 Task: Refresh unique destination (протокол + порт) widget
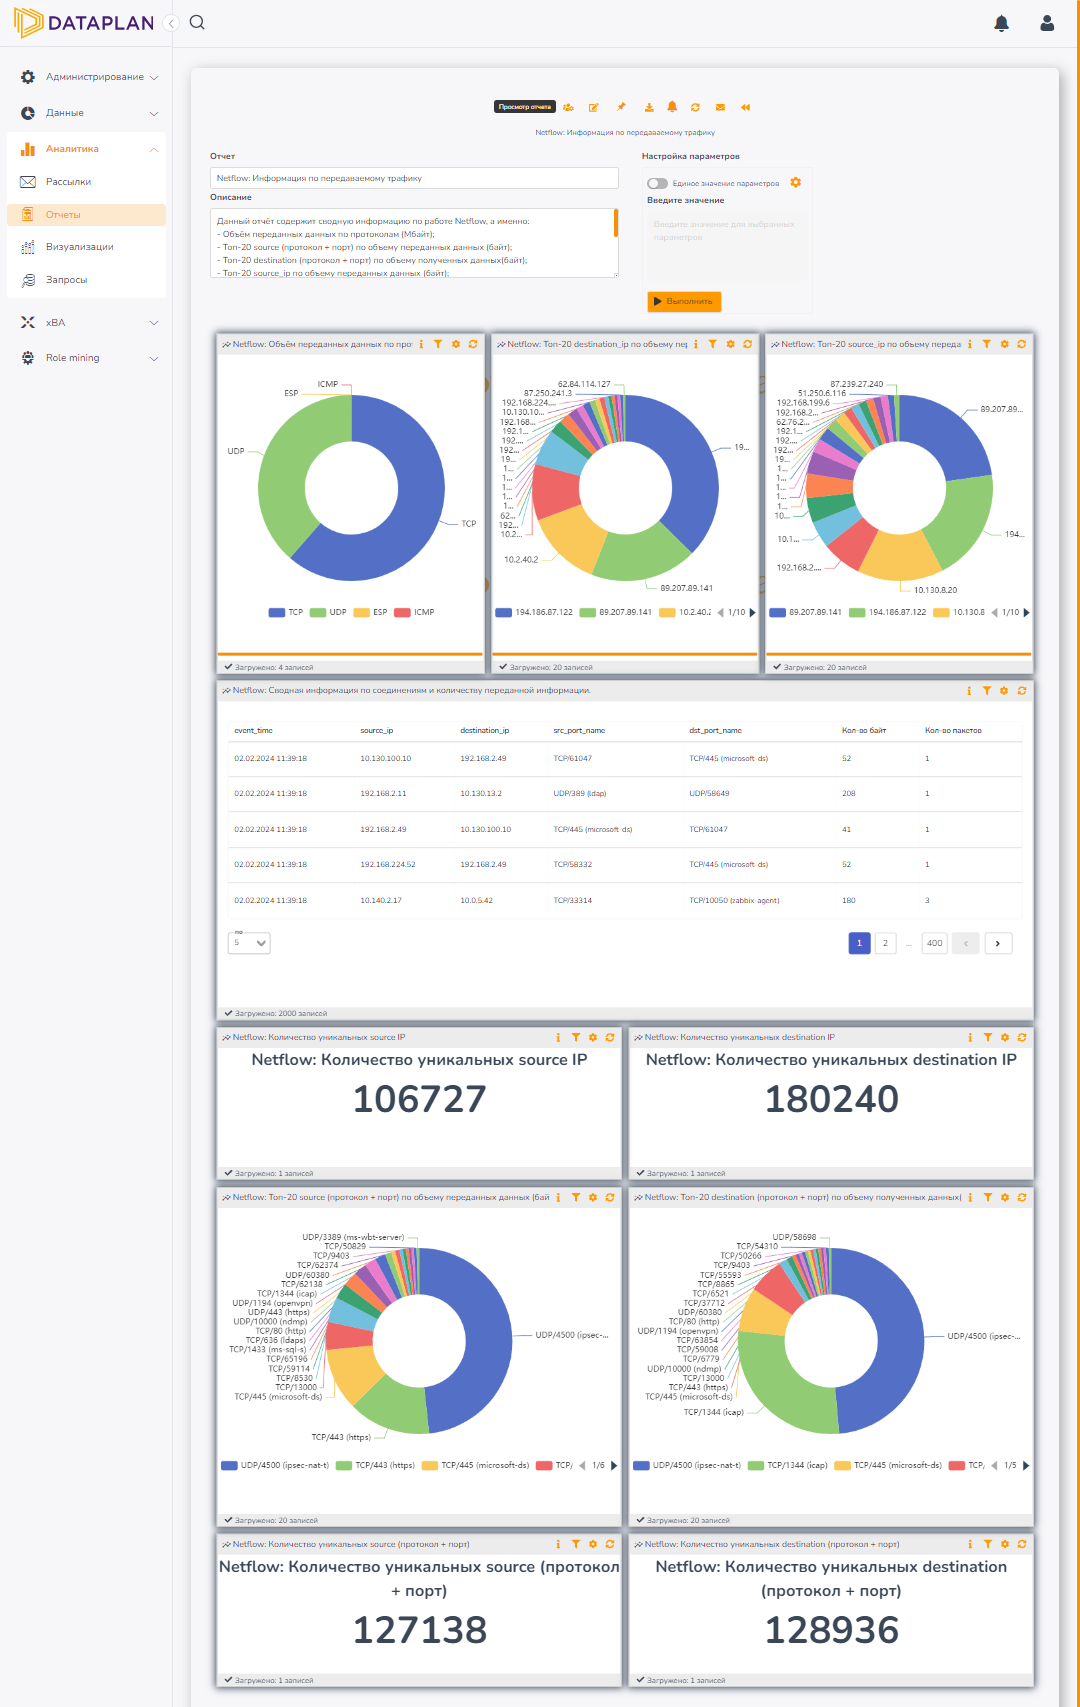pyautogui.click(x=1022, y=1544)
